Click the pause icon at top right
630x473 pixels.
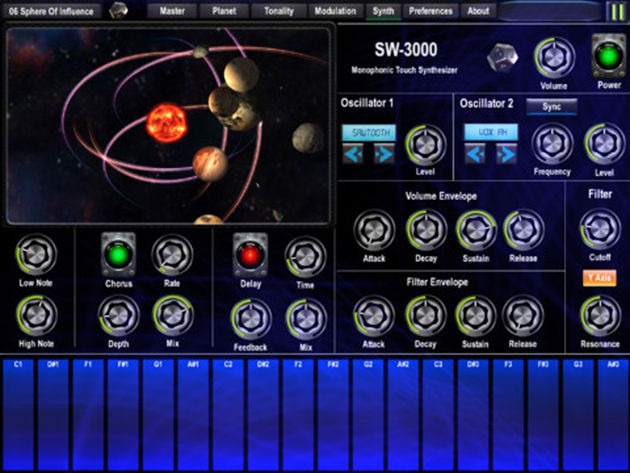coord(617,11)
